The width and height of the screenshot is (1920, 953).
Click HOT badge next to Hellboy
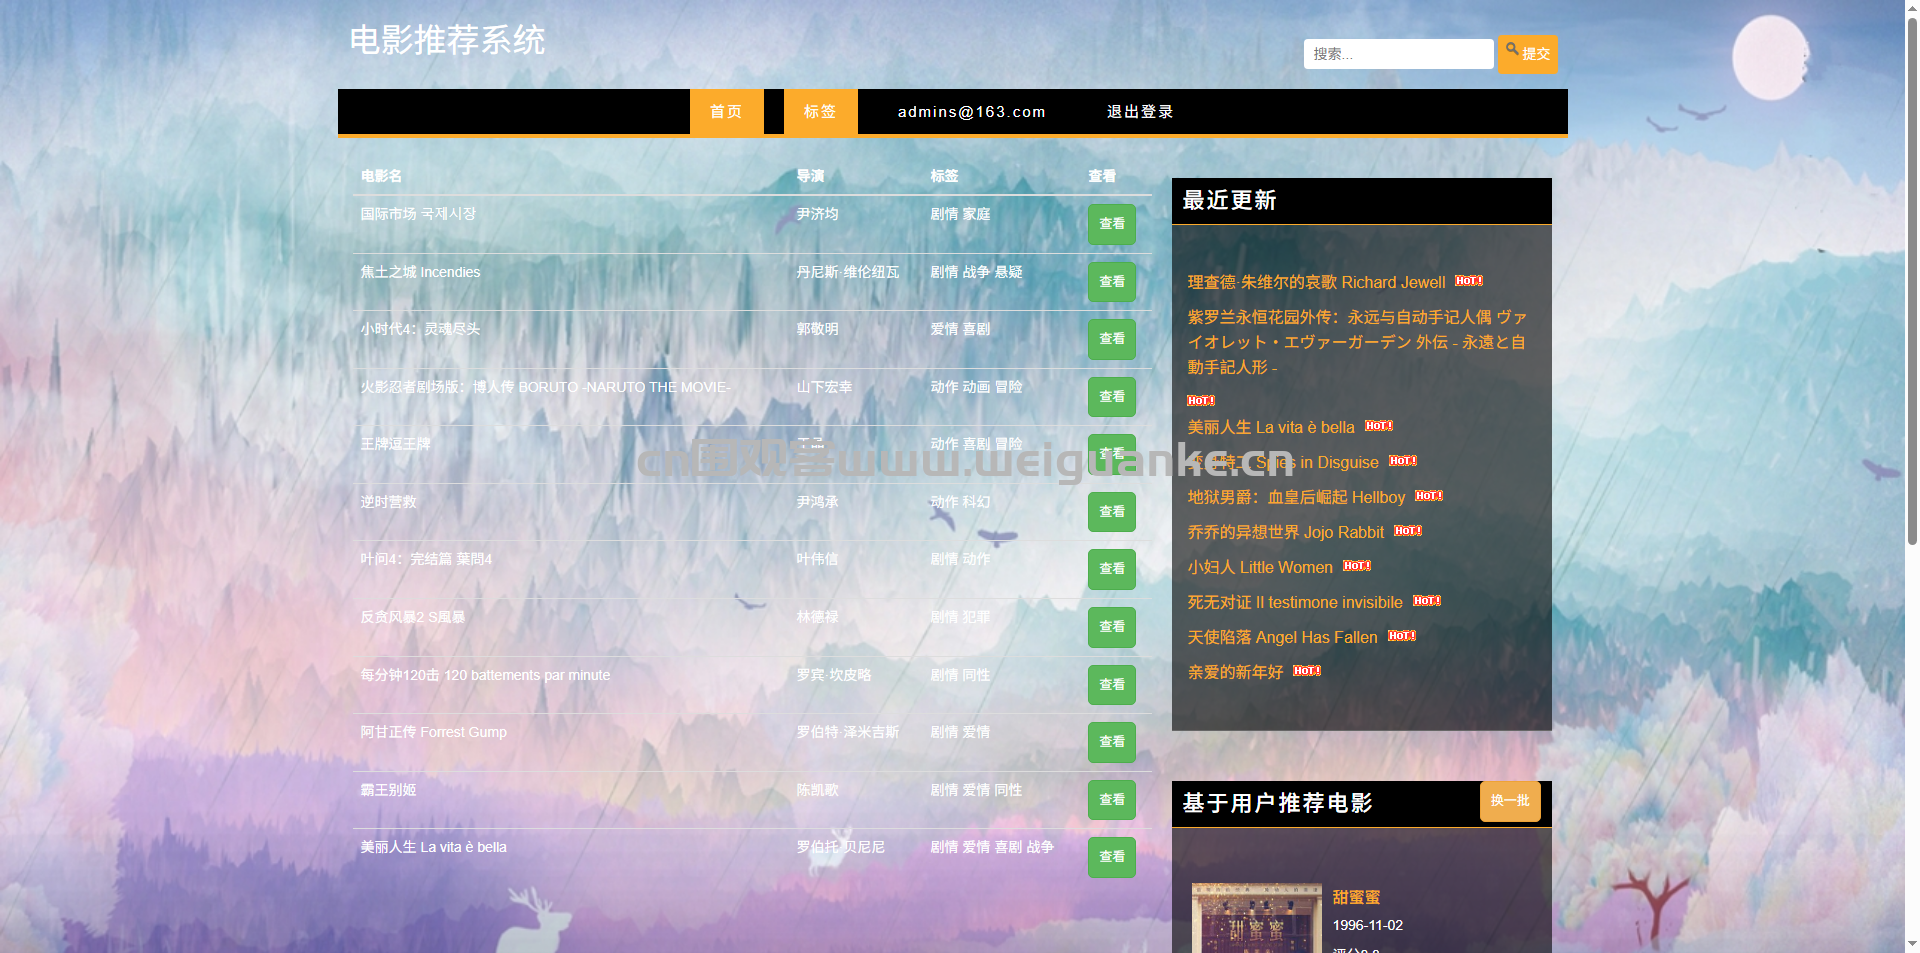click(1429, 496)
